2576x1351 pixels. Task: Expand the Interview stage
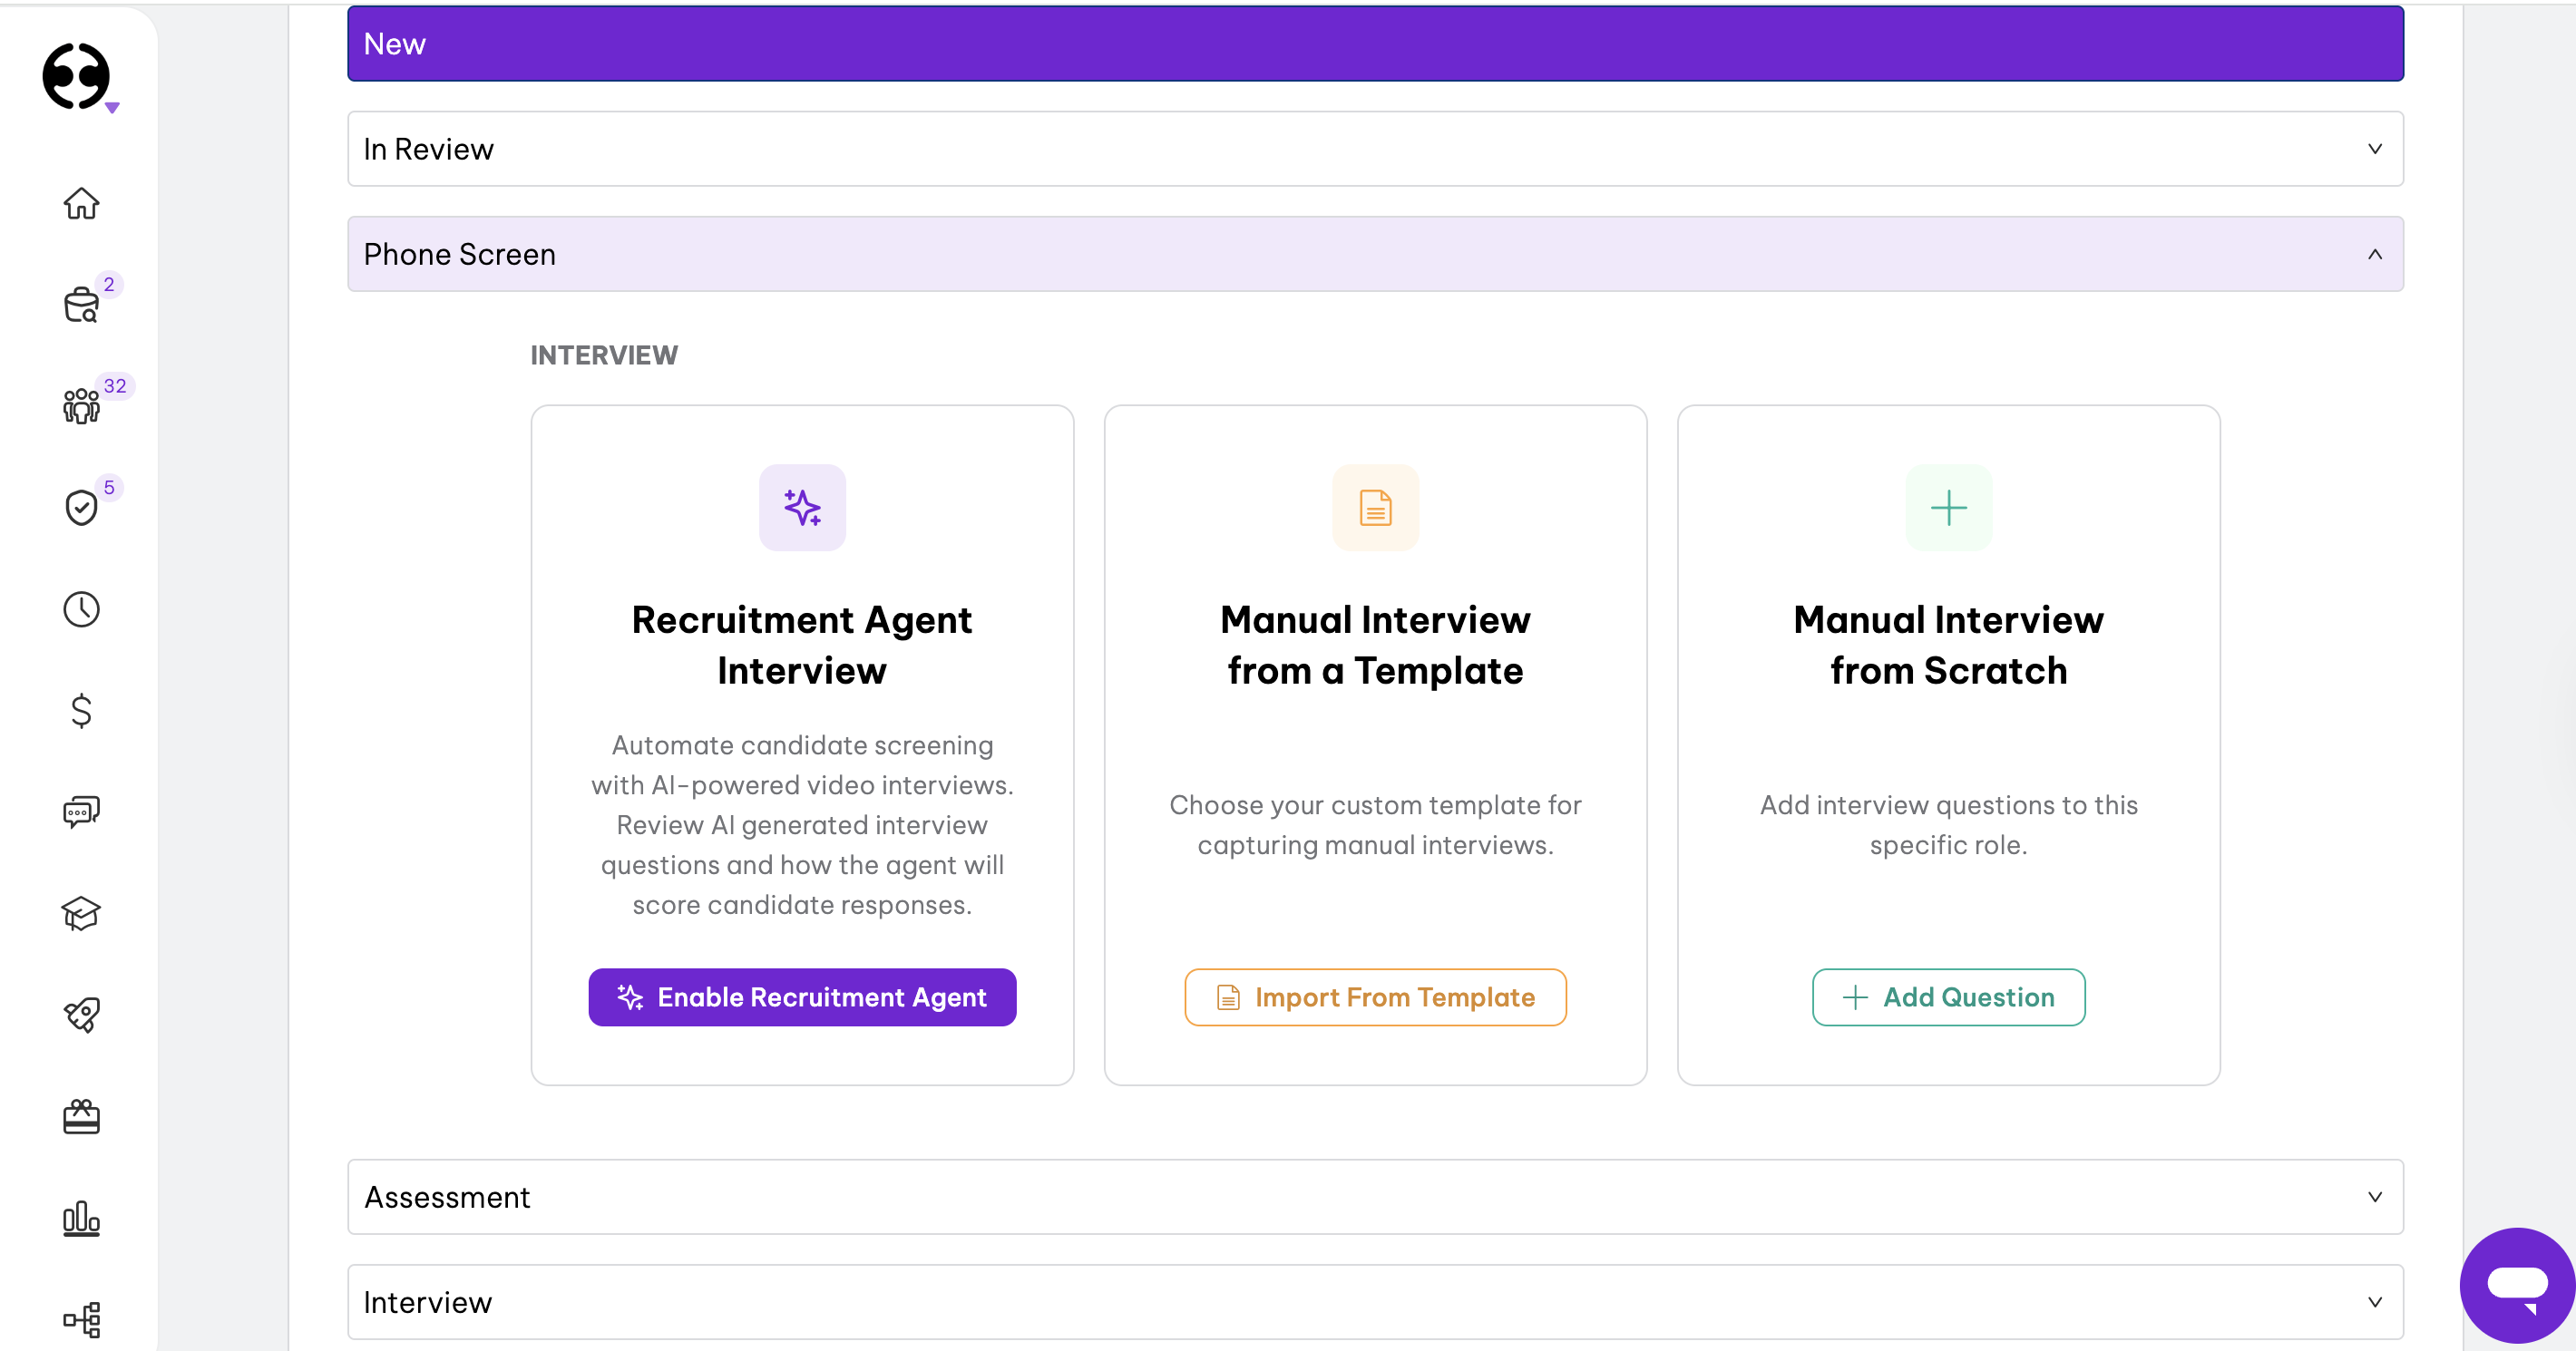click(x=1375, y=1302)
